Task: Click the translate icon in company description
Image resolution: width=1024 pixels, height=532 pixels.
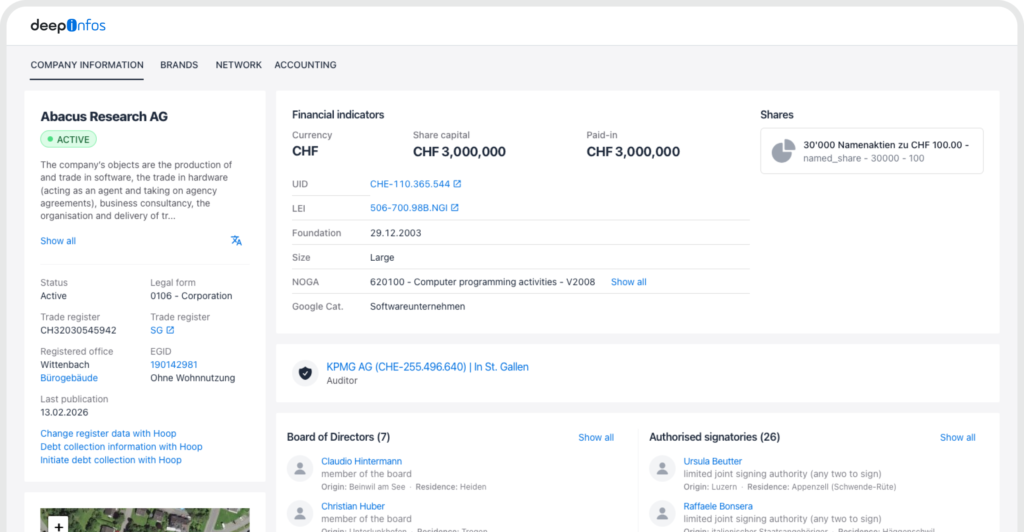Action: [x=236, y=241]
